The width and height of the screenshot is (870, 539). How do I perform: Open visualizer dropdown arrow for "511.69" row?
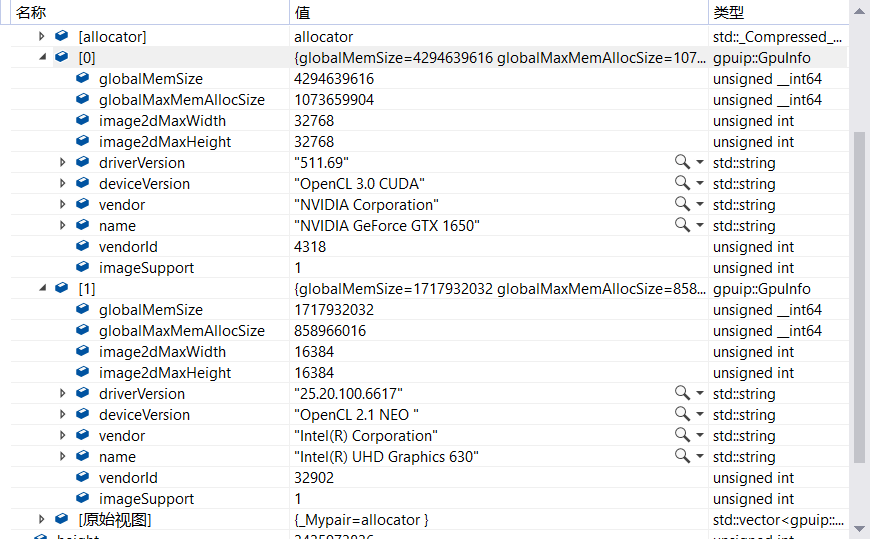(700, 163)
